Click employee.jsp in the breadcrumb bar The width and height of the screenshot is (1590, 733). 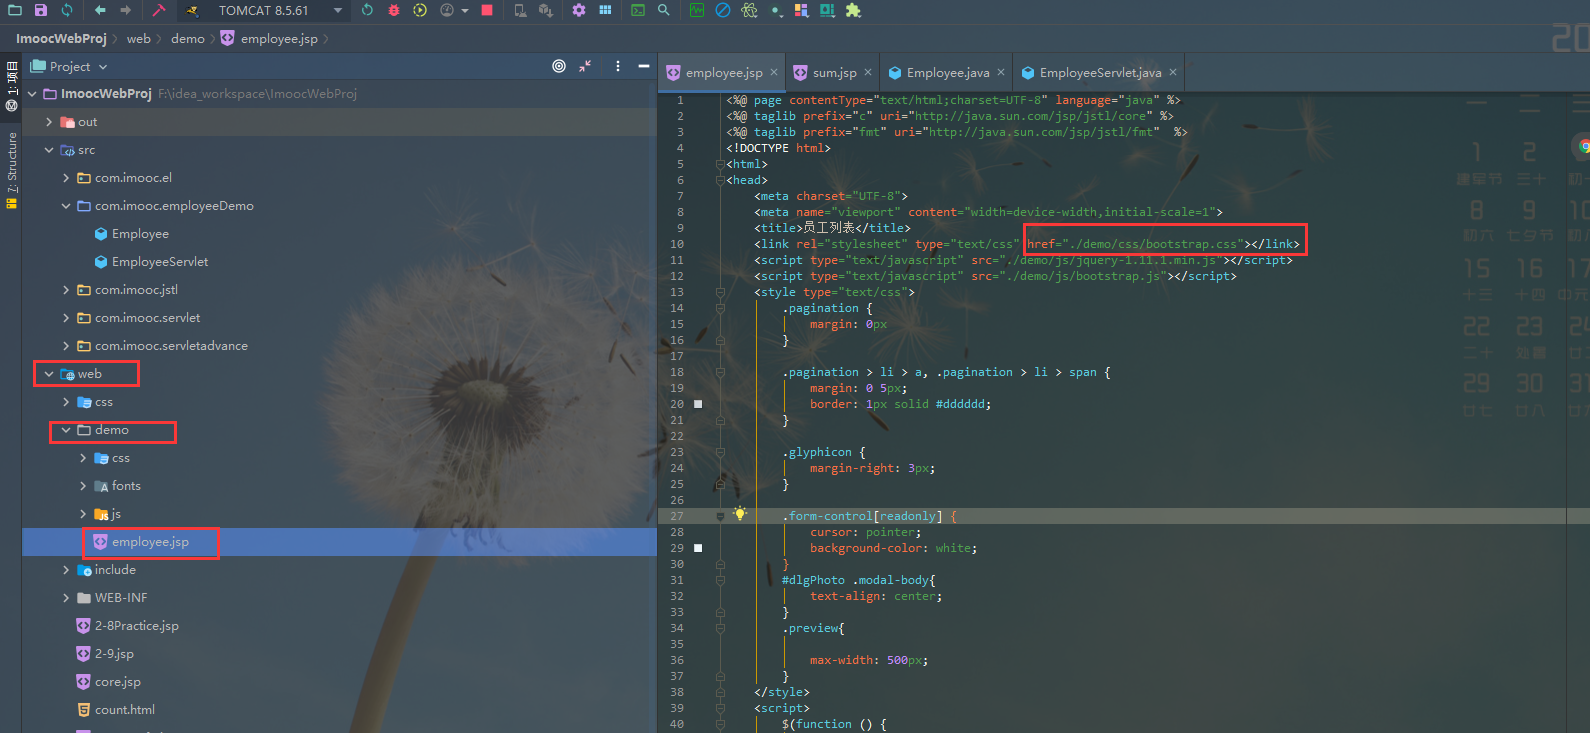click(x=269, y=38)
